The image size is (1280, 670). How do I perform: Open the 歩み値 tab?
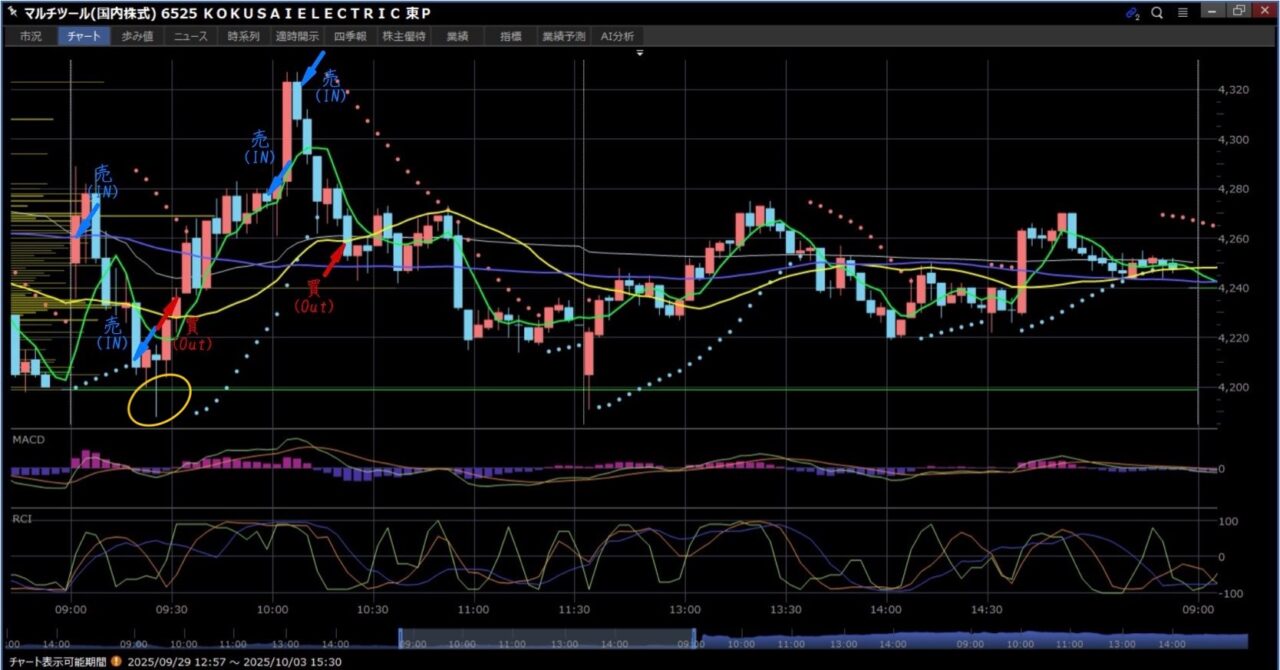(137, 36)
